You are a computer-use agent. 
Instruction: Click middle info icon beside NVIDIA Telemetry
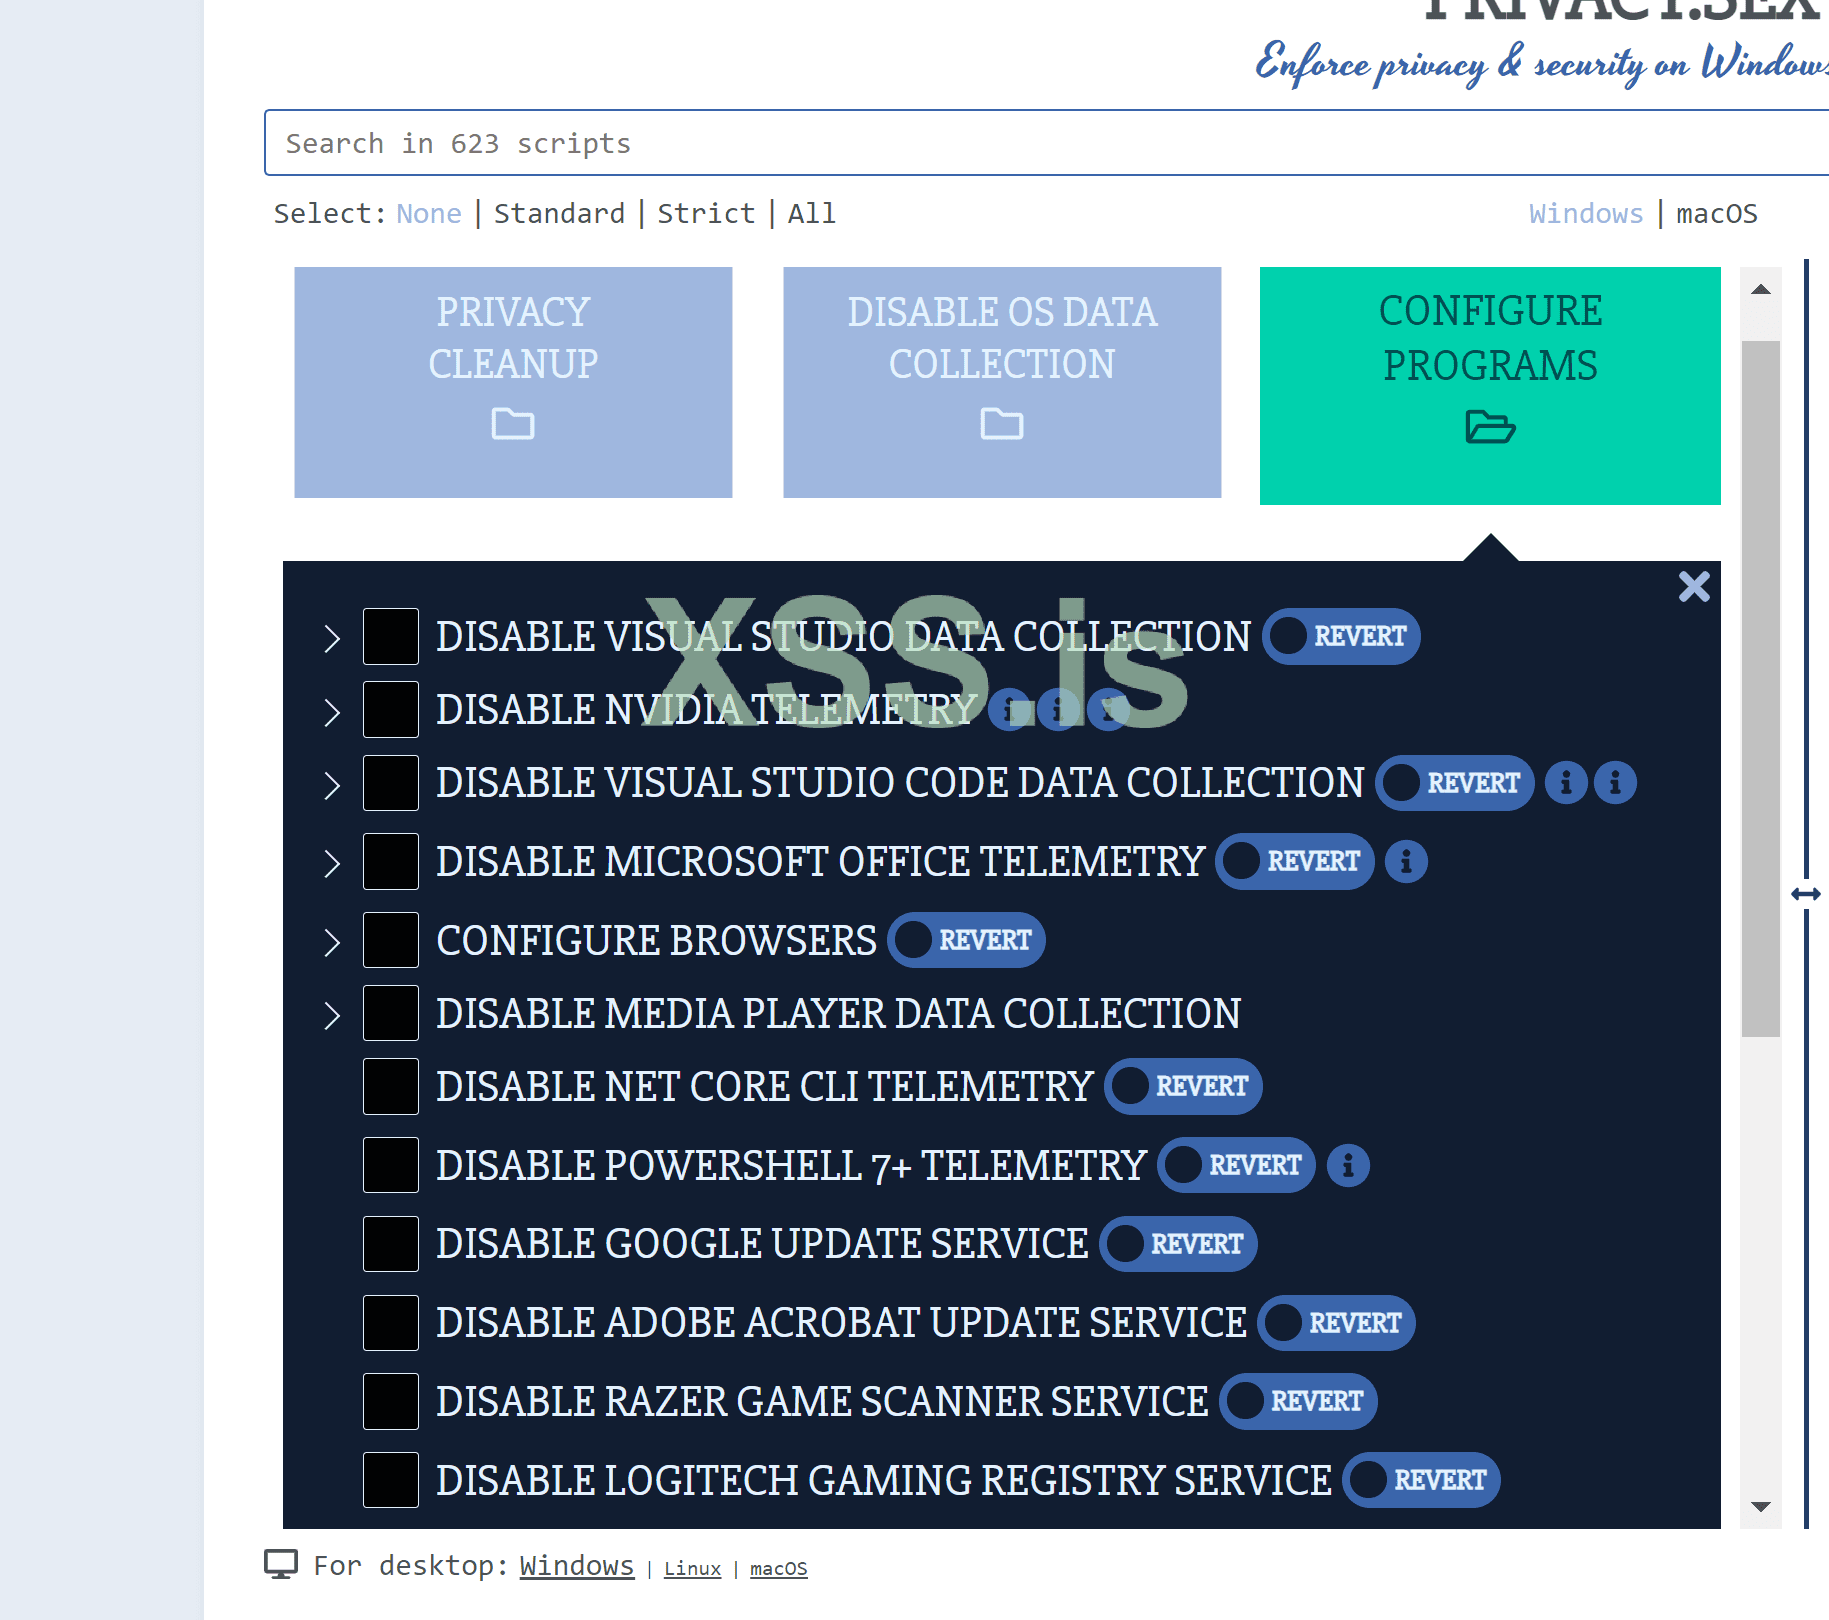tap(1058, 710)
